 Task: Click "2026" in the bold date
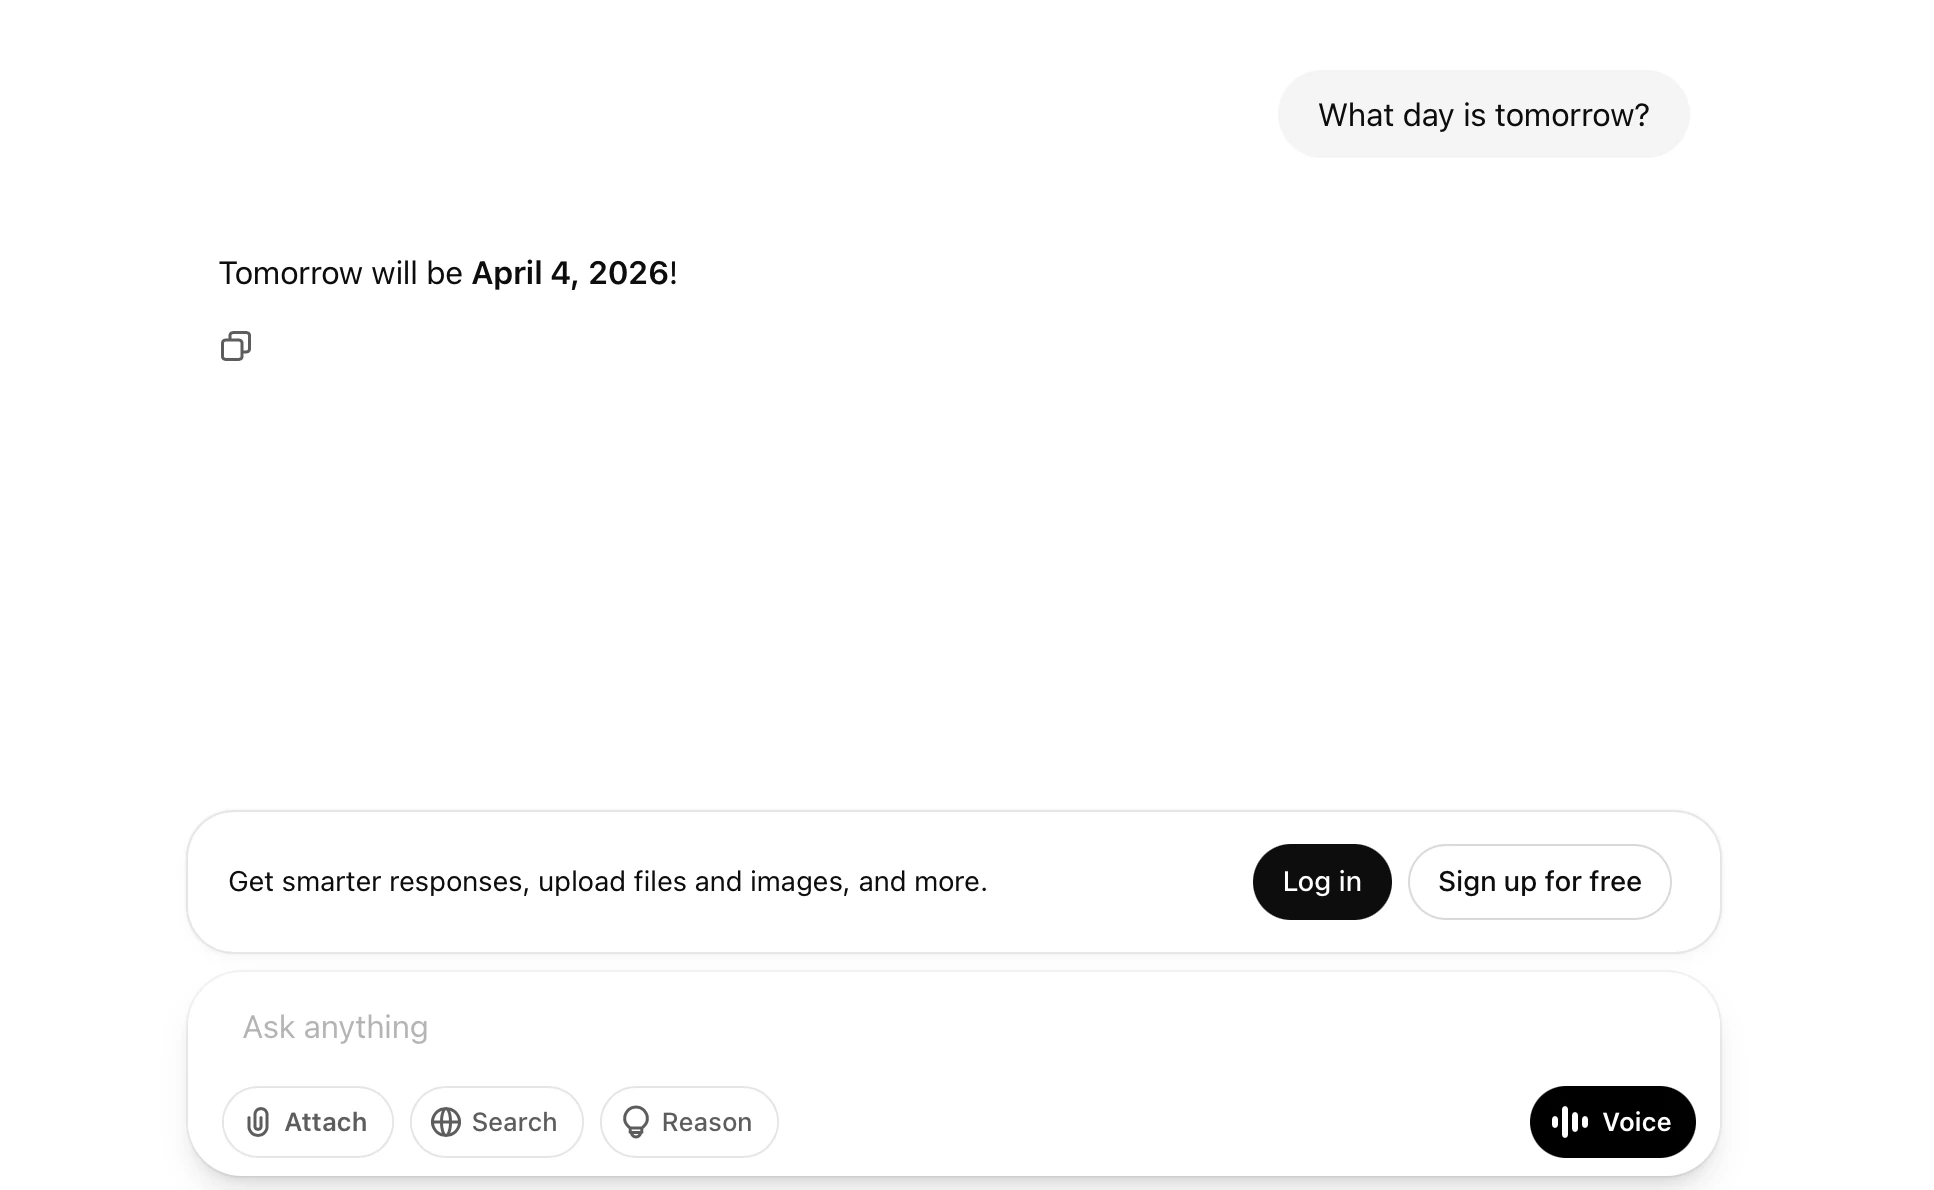coord(628,273)
